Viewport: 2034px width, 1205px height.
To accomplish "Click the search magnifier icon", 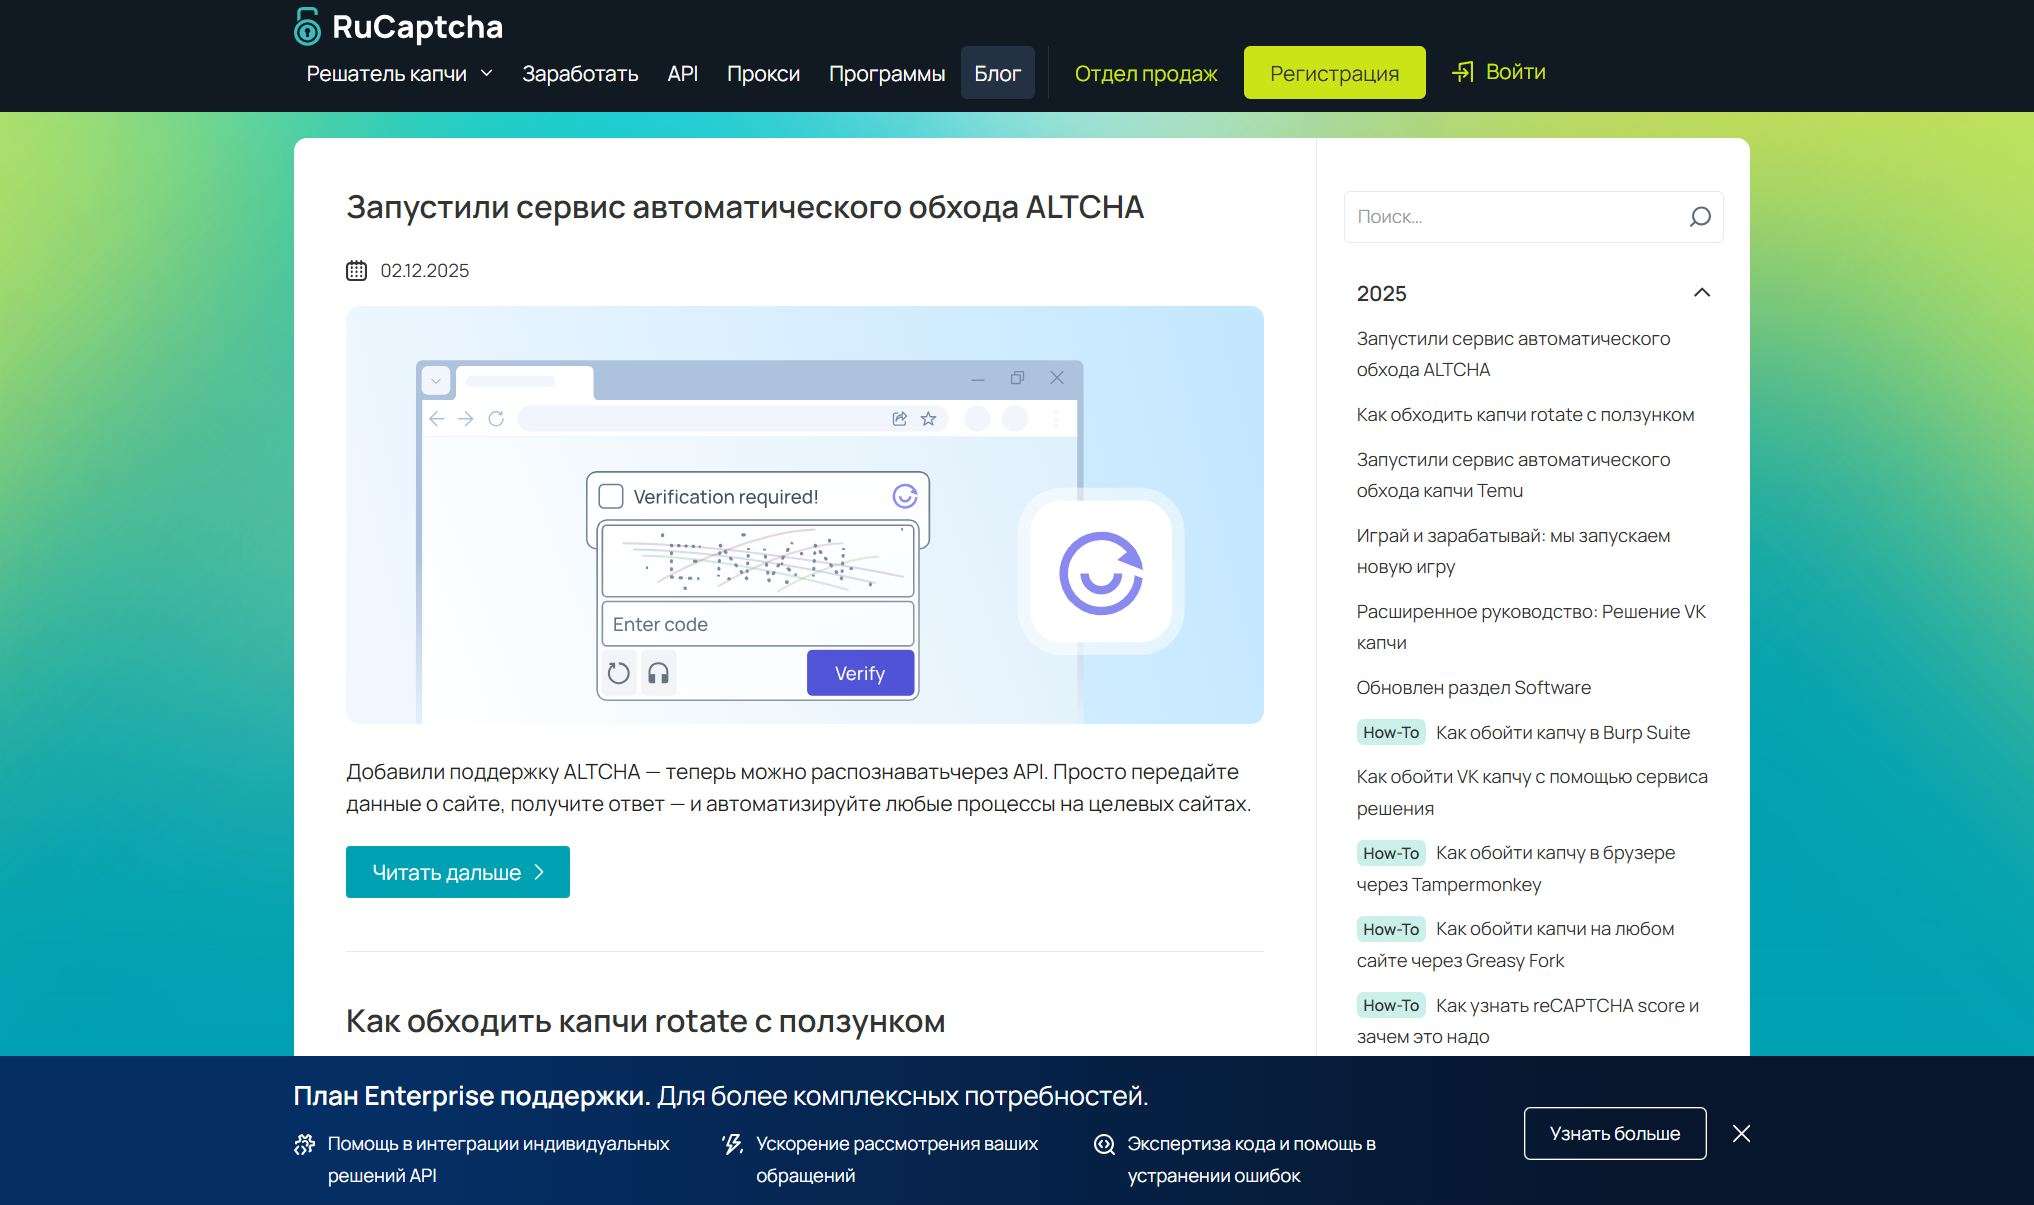I will 1700,217.
